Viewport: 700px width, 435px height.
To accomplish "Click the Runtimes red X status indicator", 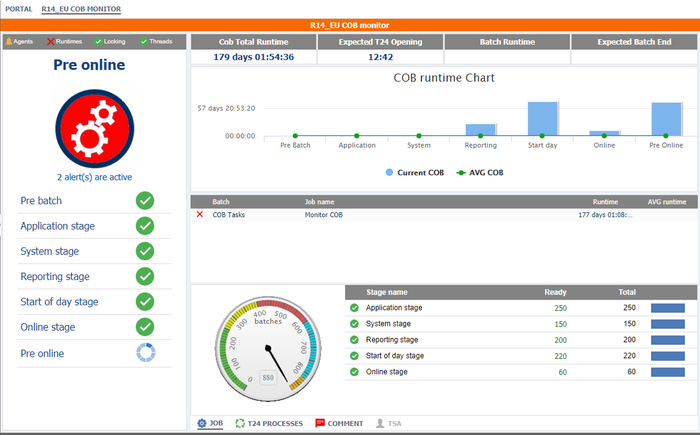I will point(51,42).
